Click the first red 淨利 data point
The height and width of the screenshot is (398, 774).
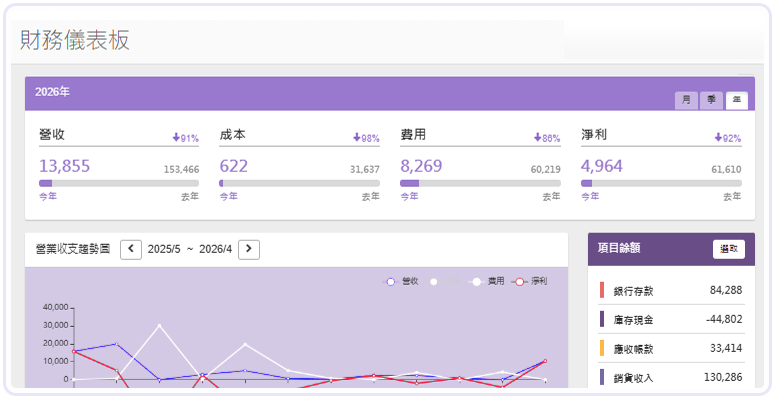(74, 352)
